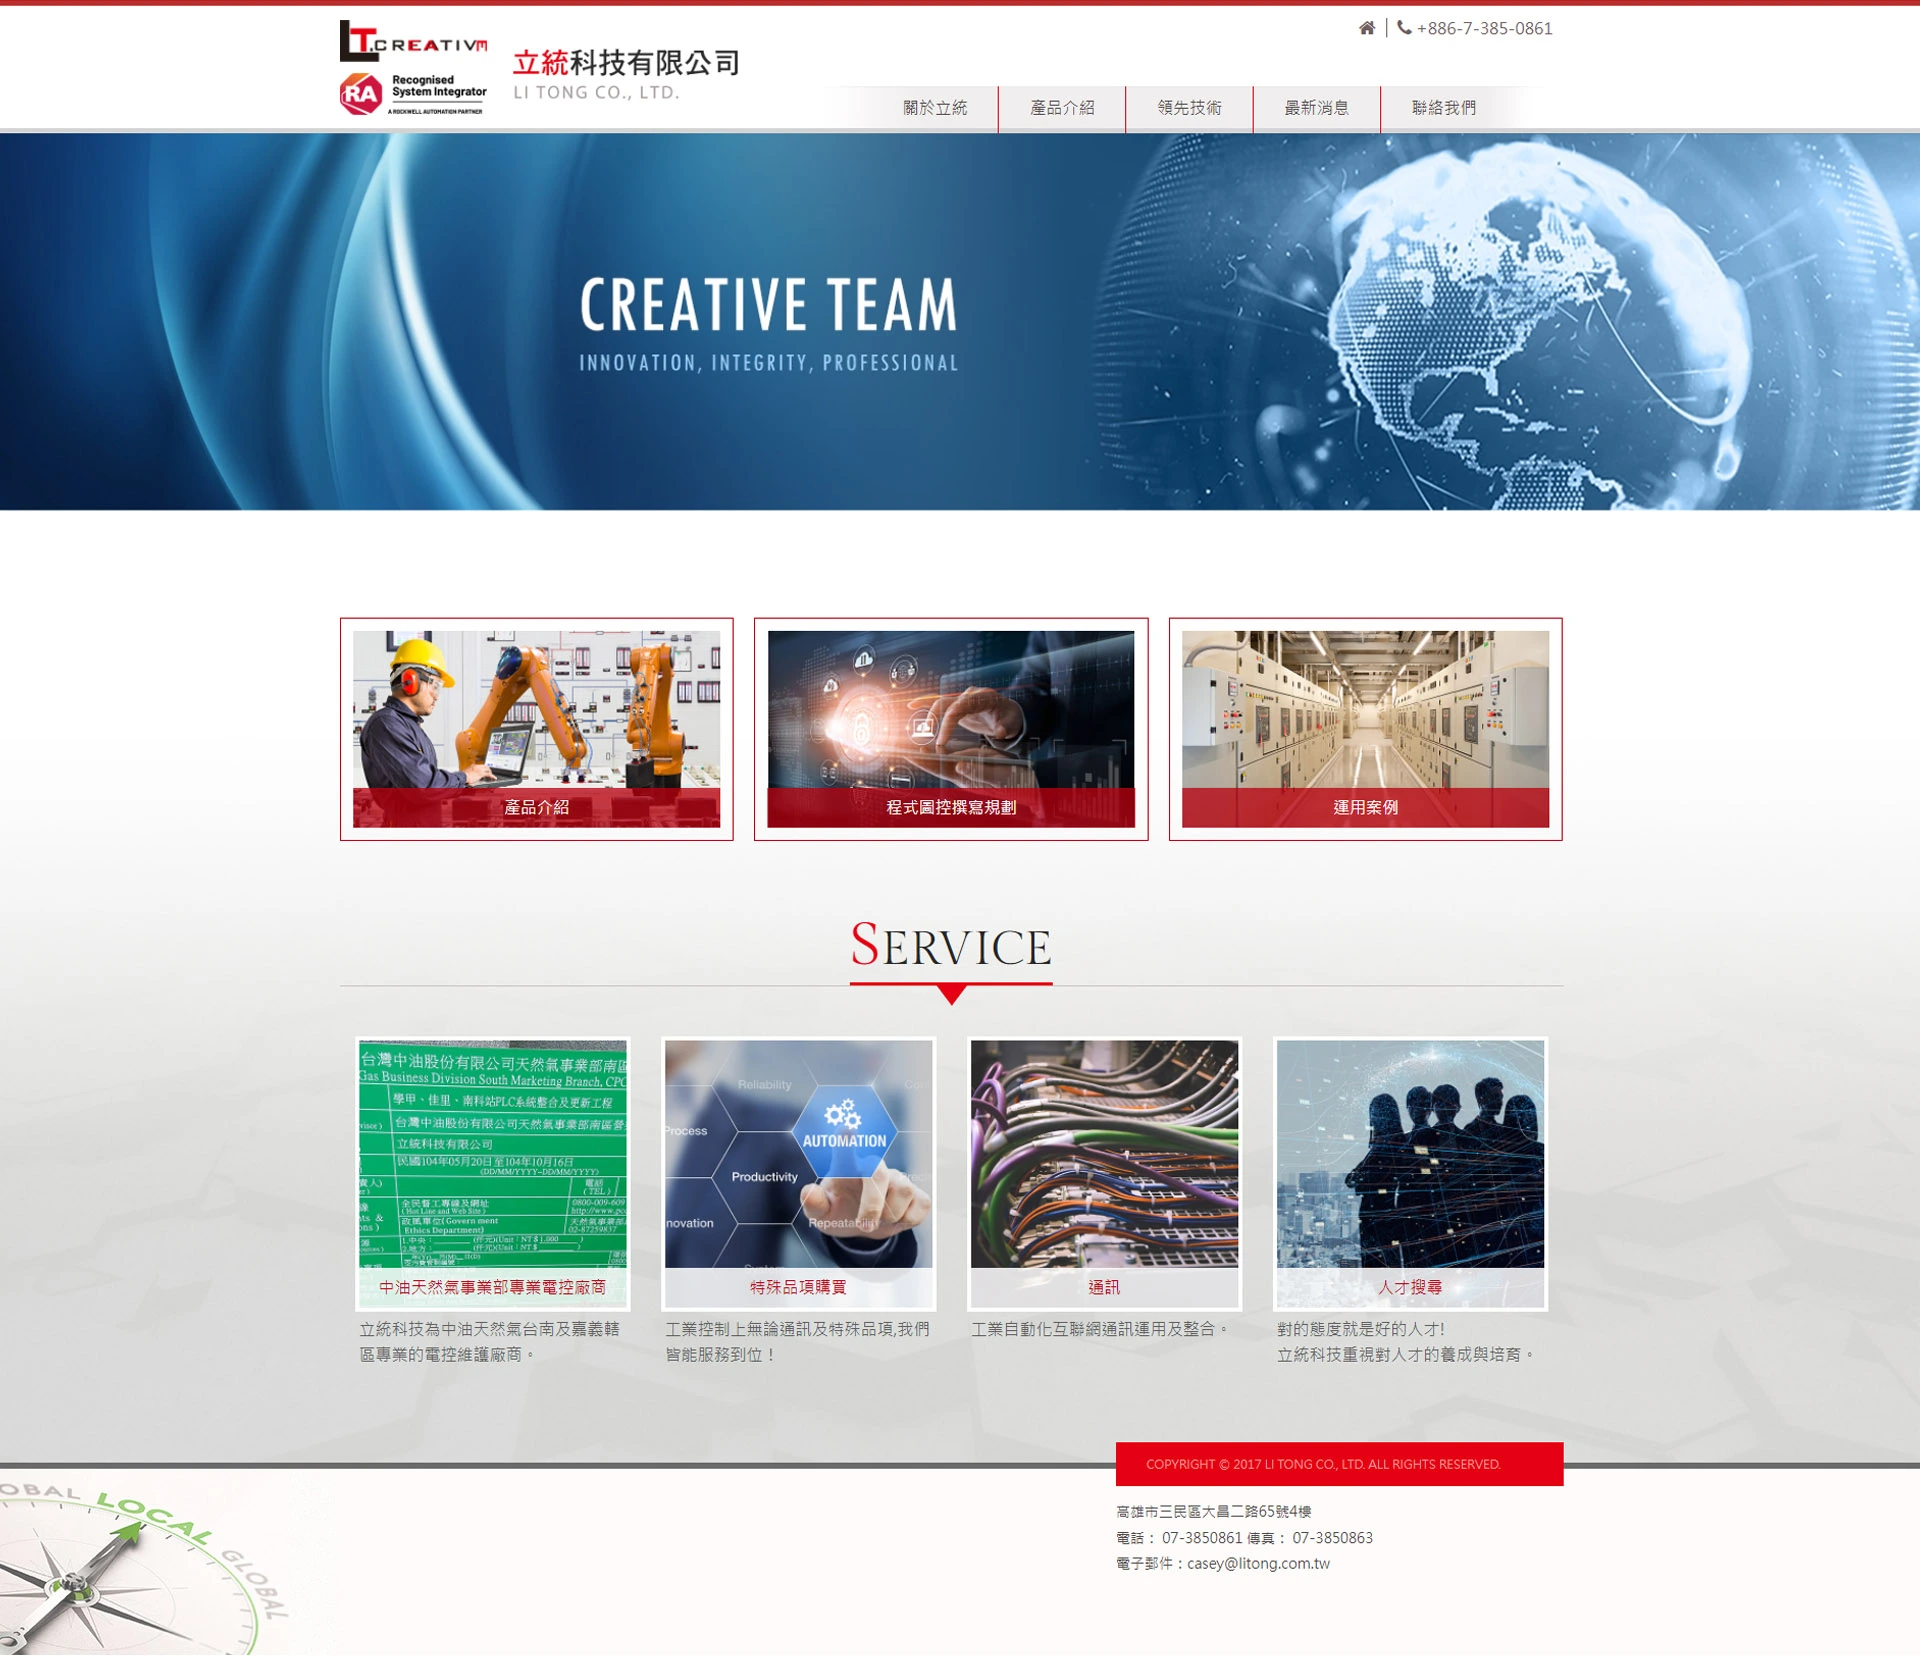Click the SERVICE section heading
1920x1656 pixels.
pyautogui.click(x=951, y=945)
